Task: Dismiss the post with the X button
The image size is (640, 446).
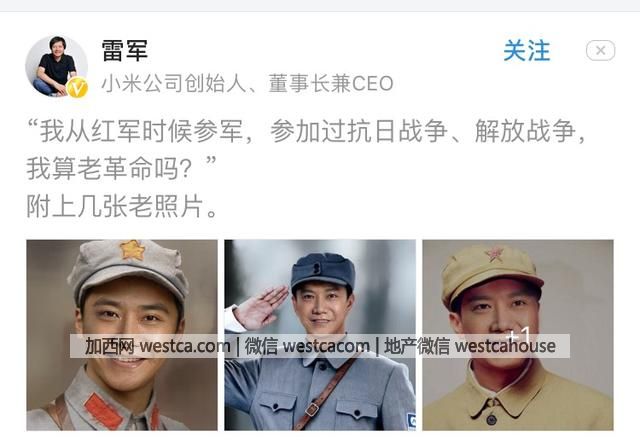Action: click(x=600, y=51)
